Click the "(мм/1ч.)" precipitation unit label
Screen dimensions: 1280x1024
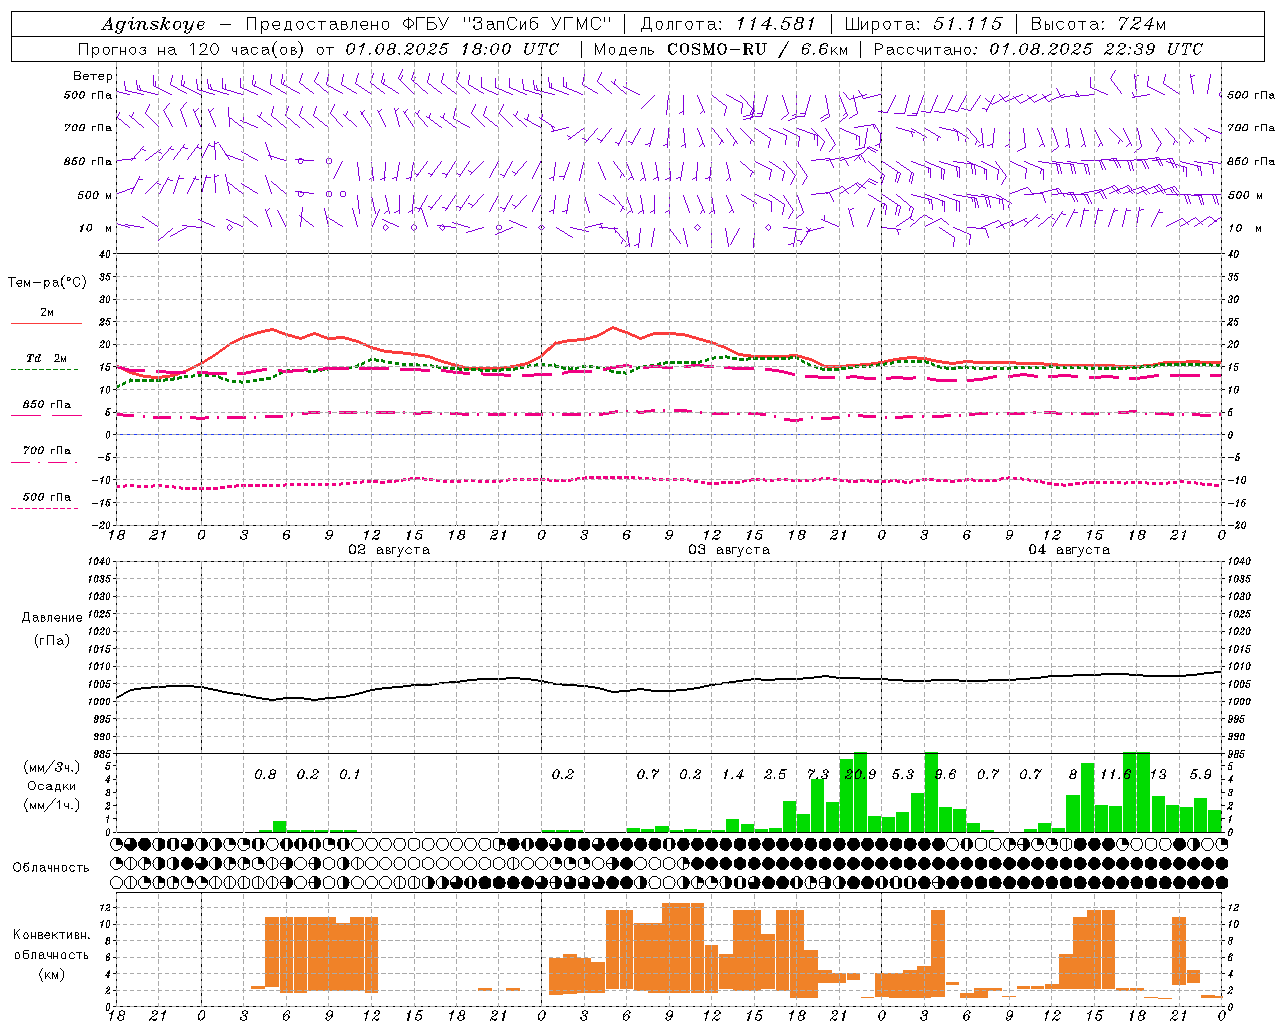coord(52,805)
